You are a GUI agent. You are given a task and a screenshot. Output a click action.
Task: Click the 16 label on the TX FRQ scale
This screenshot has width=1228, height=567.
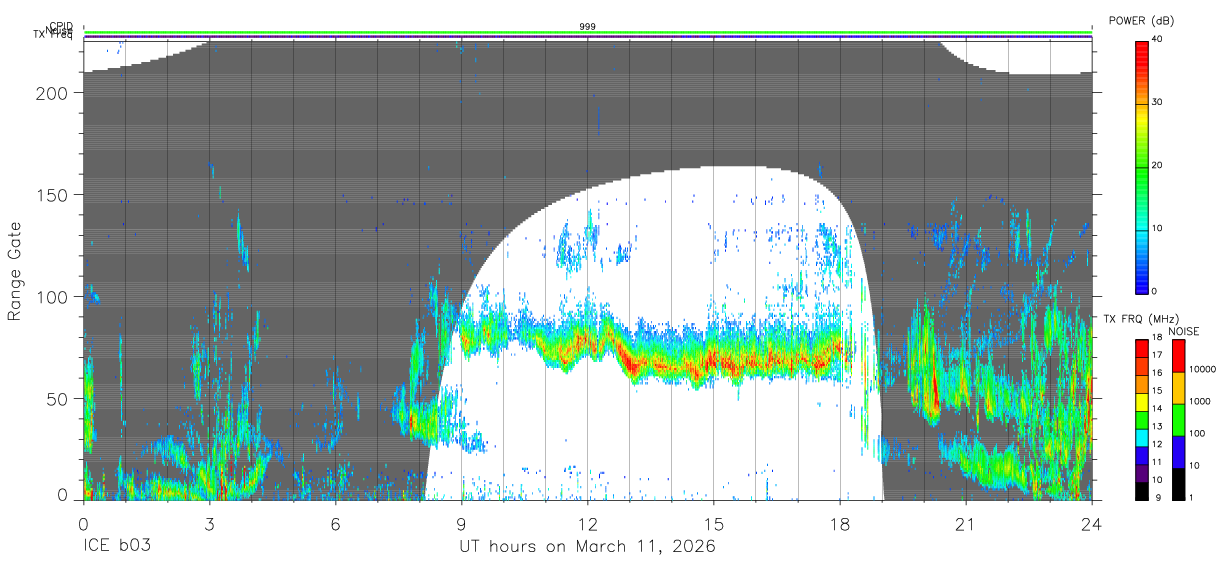coord(1157,372)
